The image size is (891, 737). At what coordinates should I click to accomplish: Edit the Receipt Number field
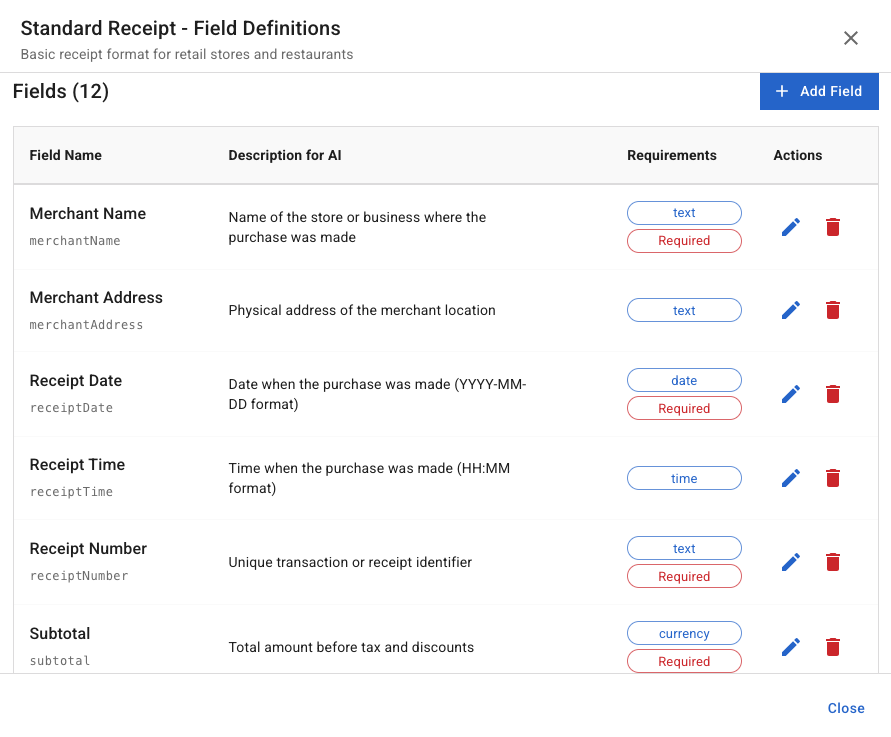click(x=790, y=562)
